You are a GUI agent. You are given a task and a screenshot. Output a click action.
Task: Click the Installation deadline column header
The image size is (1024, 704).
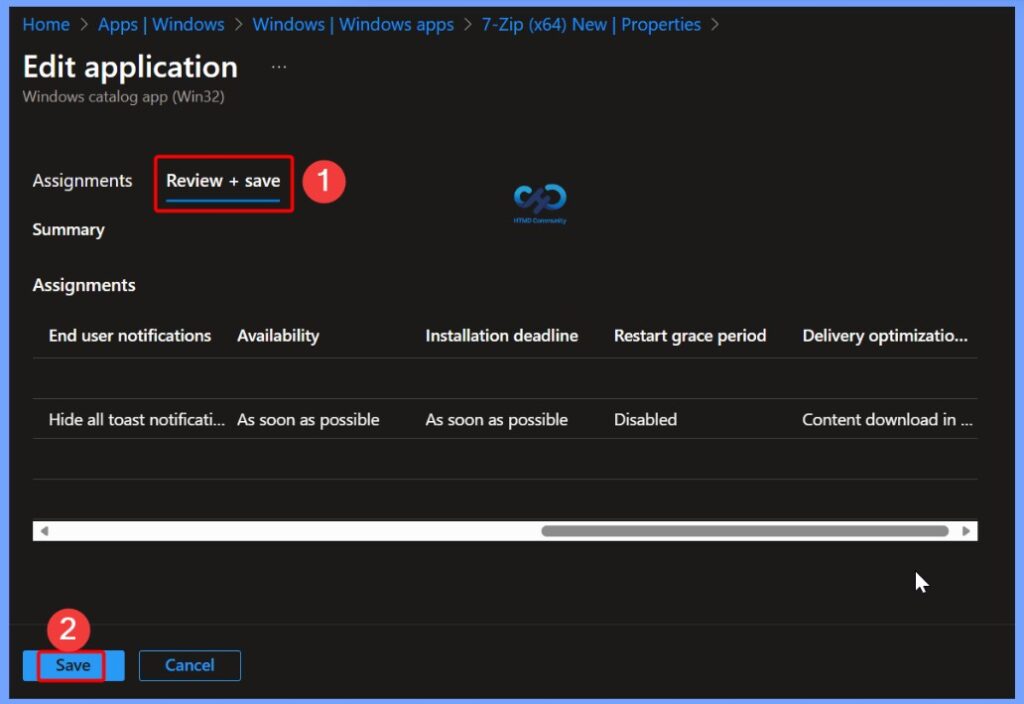coord(501,335)
